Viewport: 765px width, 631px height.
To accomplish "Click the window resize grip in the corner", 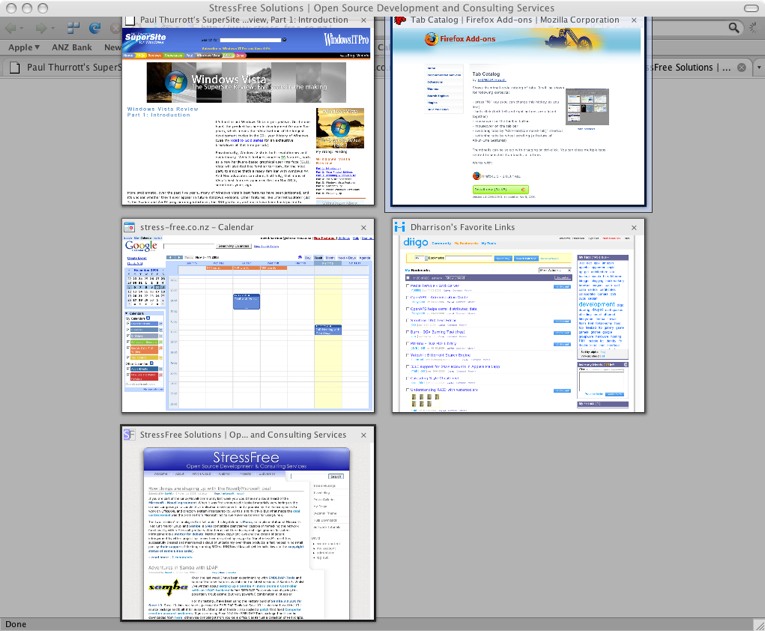I will (759, 625).
